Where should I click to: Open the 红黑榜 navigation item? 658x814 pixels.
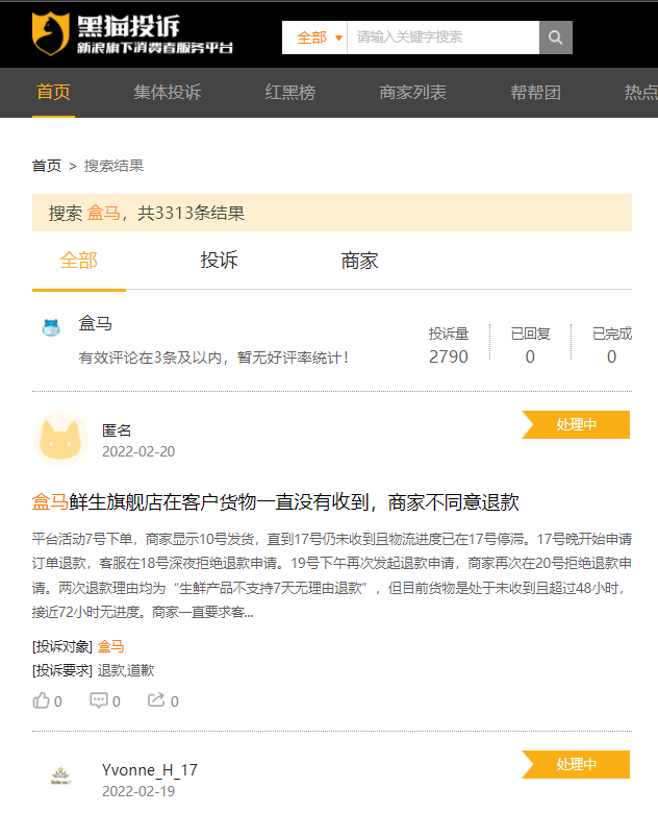(x=290, y=93)
